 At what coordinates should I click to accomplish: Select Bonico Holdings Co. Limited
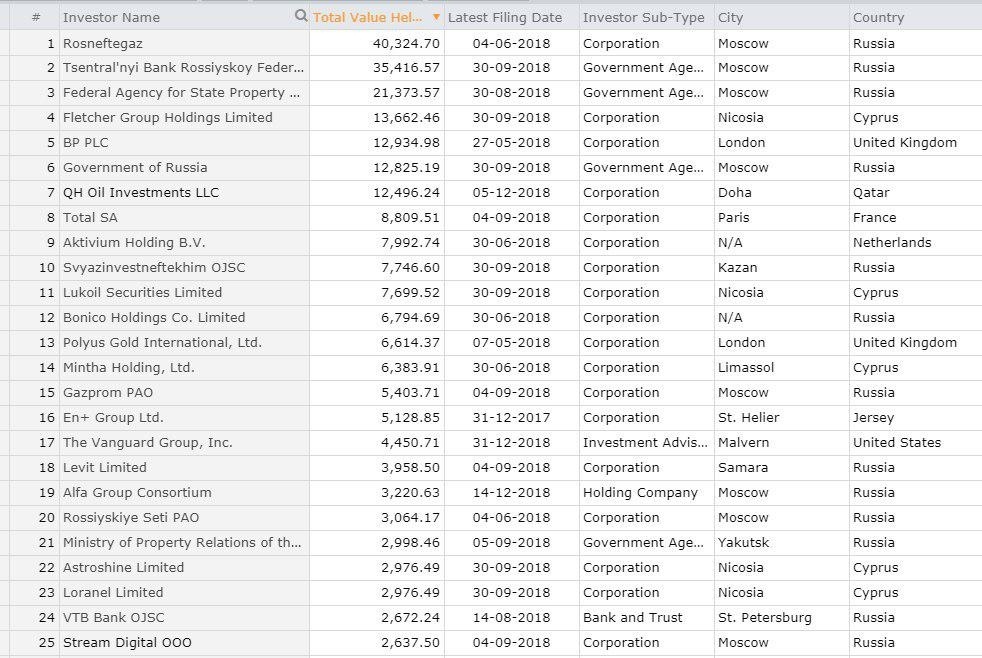154,318
